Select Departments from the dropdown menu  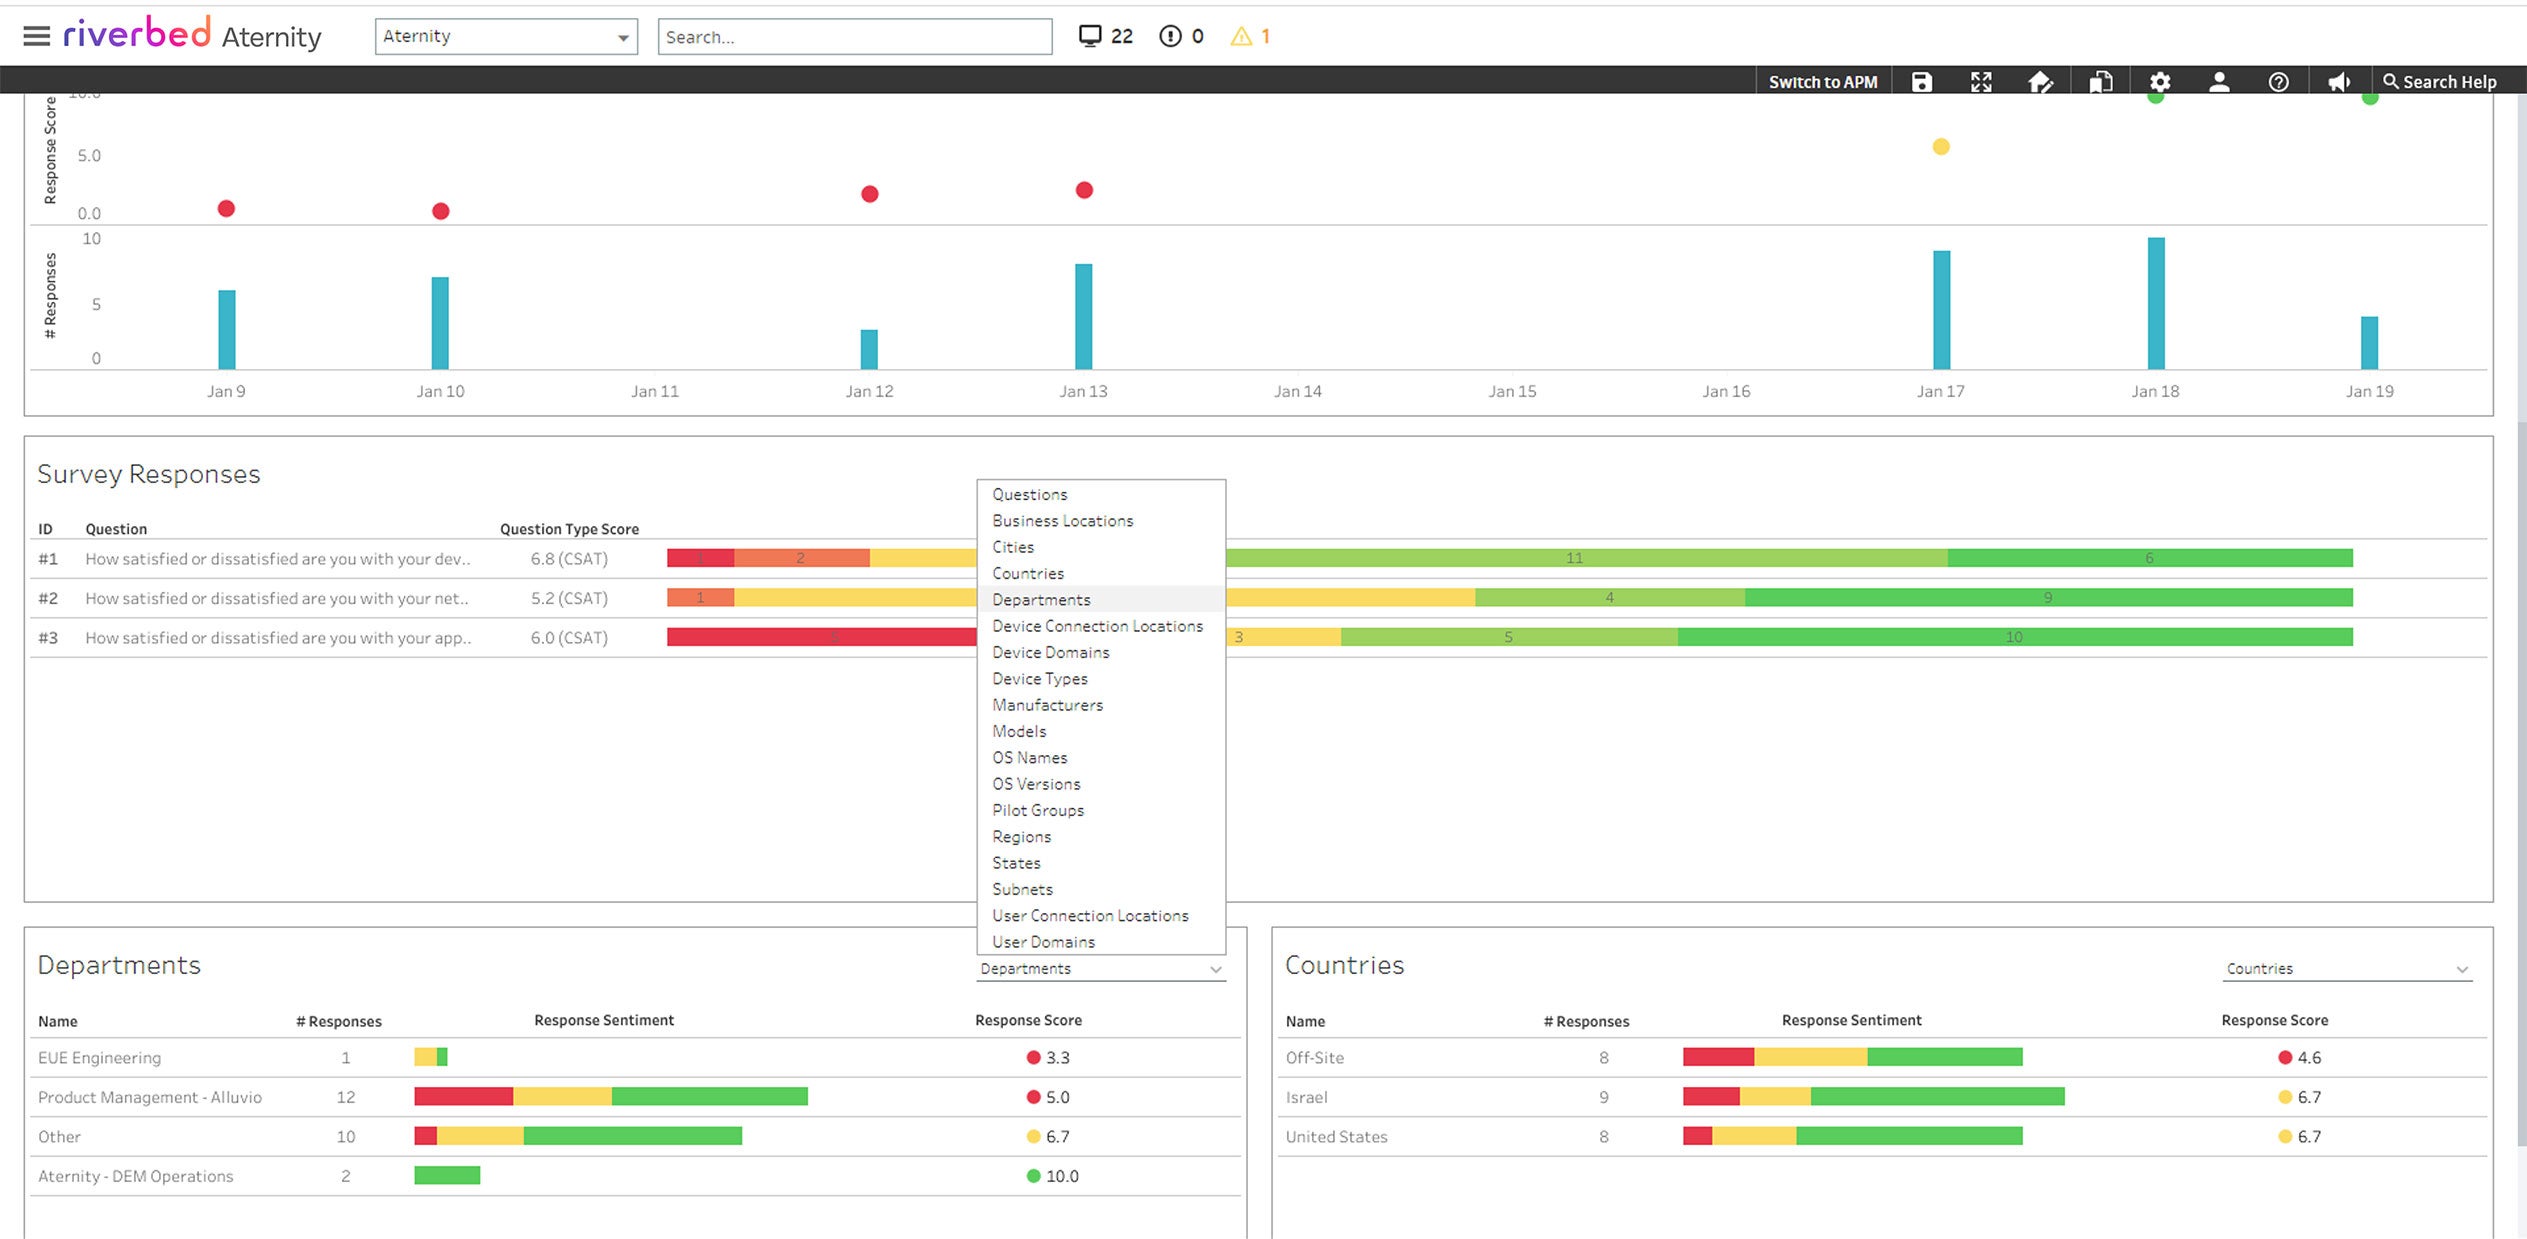point(1039,598)
